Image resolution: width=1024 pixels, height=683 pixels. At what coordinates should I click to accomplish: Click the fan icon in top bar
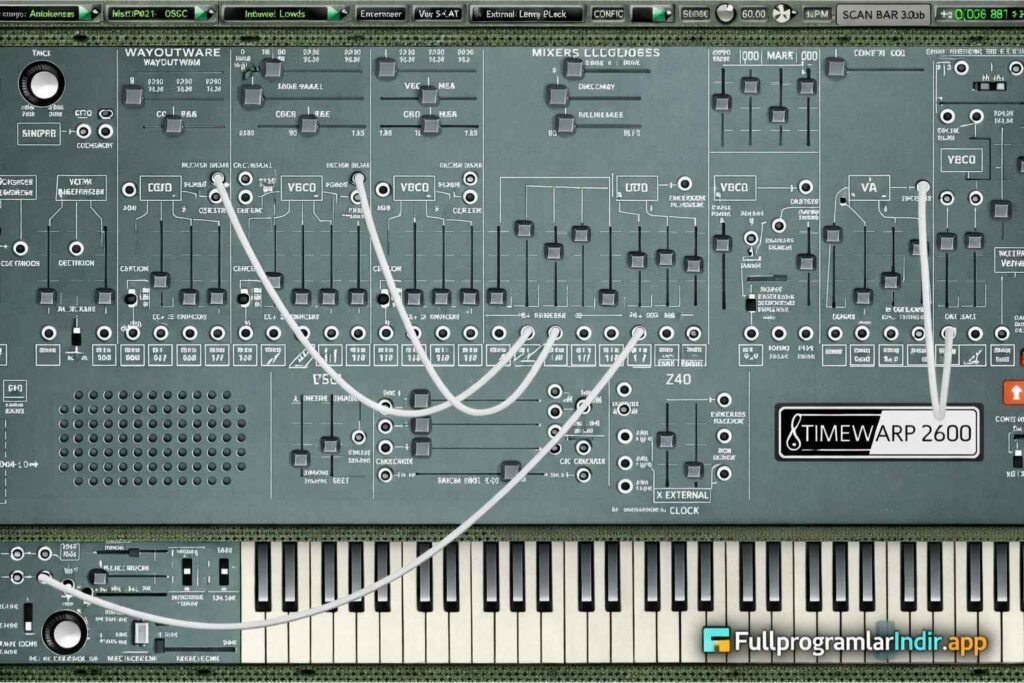(x=785, y=15)
